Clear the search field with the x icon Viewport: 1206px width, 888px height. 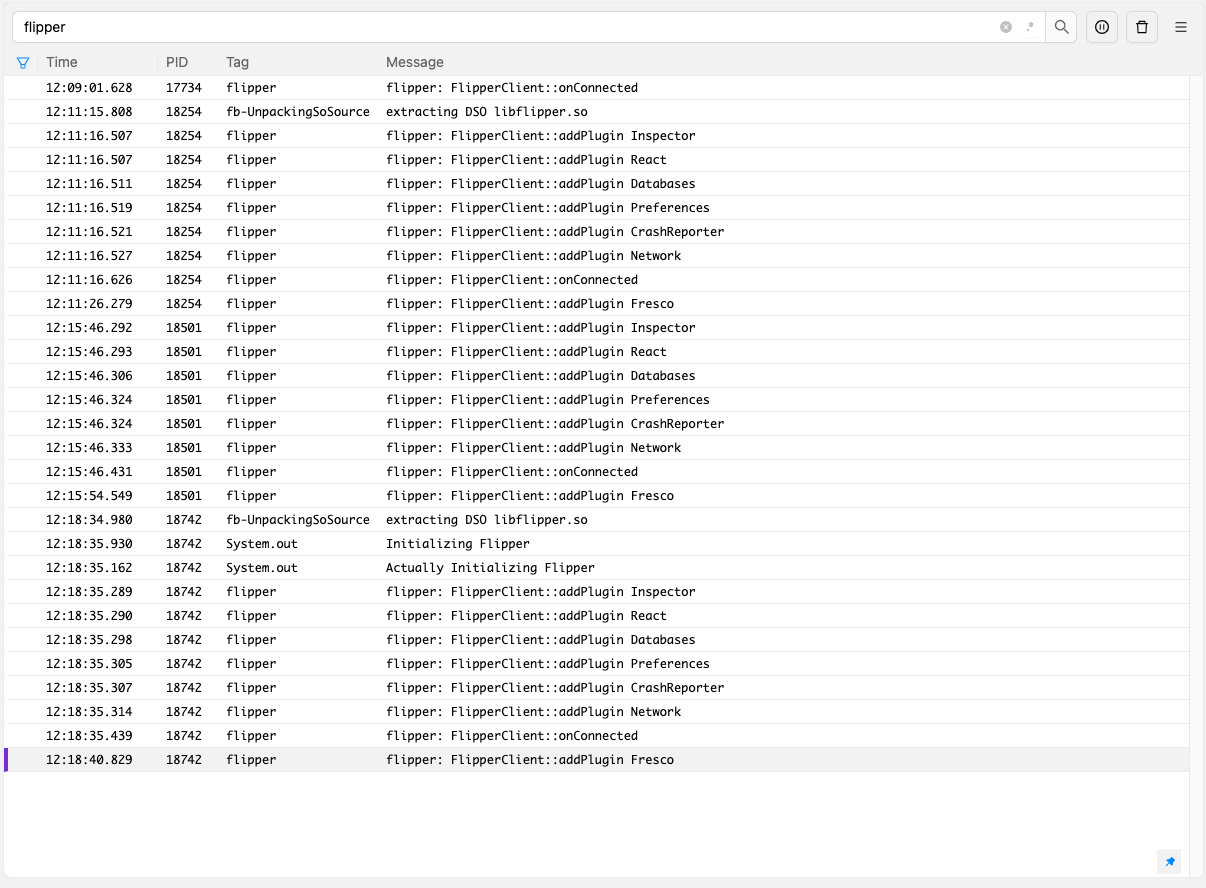click(x=1005, y=27)
